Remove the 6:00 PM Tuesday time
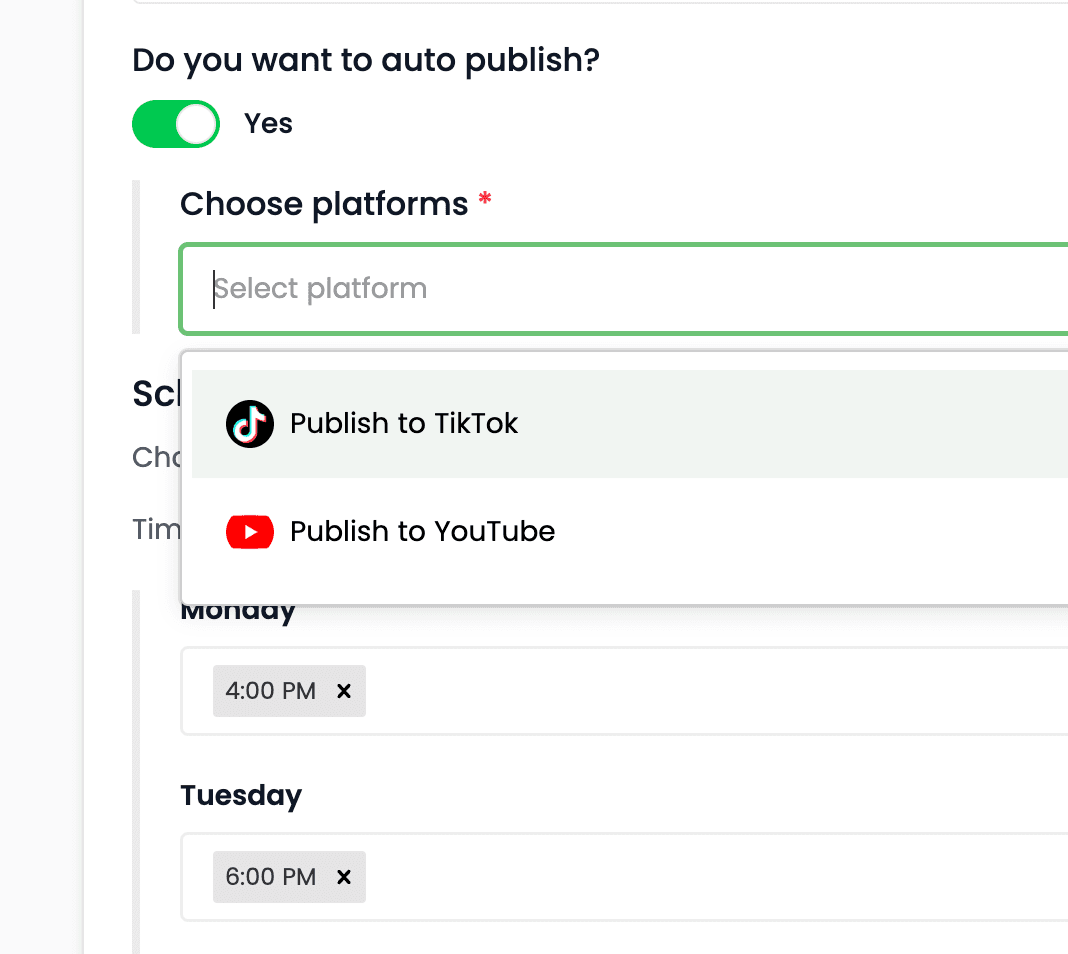This screenshot has height=954, width=1068. pos(344,877)
